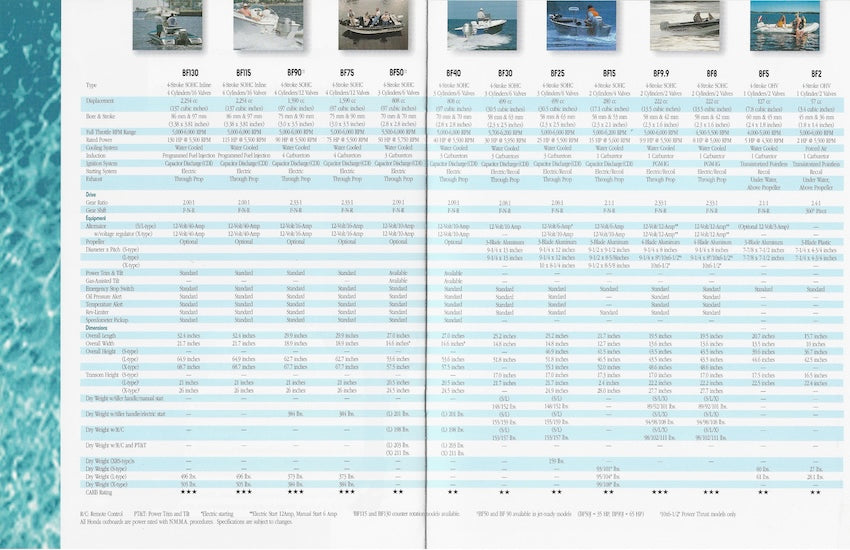Click the "R/C: Remote Control" footnote
The image size is (850, 550).
(101, 514)
